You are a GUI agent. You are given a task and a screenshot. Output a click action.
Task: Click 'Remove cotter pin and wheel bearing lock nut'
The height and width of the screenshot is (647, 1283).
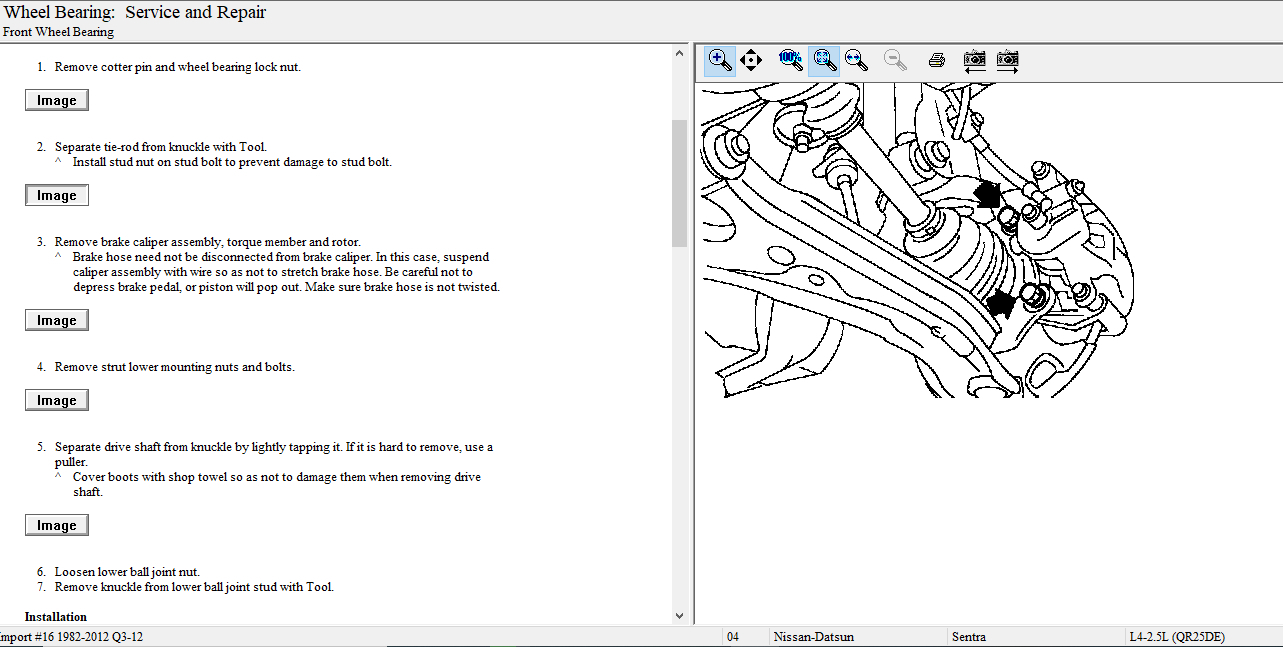178,67
